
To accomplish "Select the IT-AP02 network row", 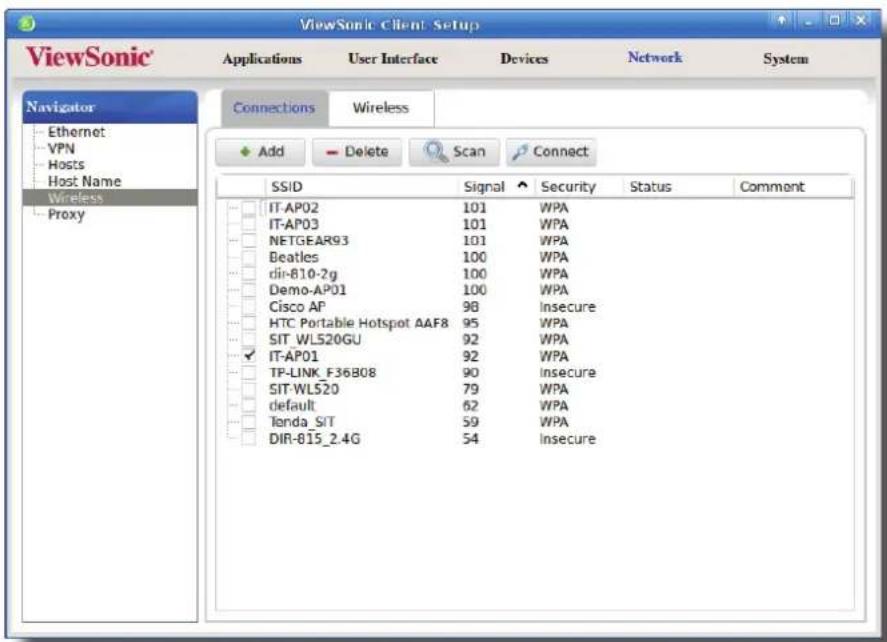I will click(535, 208).
